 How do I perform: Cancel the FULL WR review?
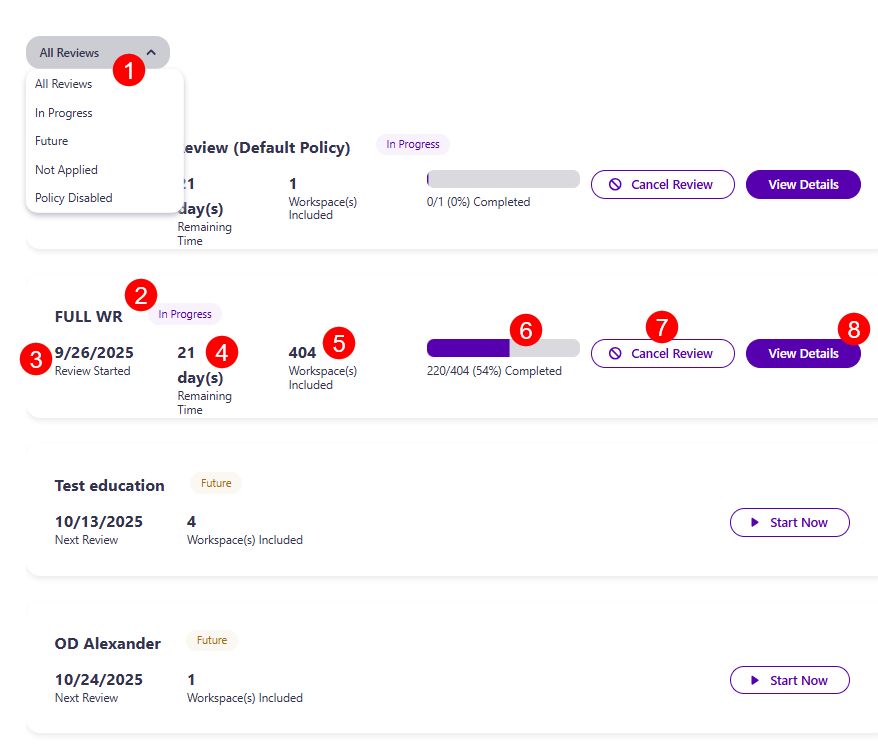[662, 353]
